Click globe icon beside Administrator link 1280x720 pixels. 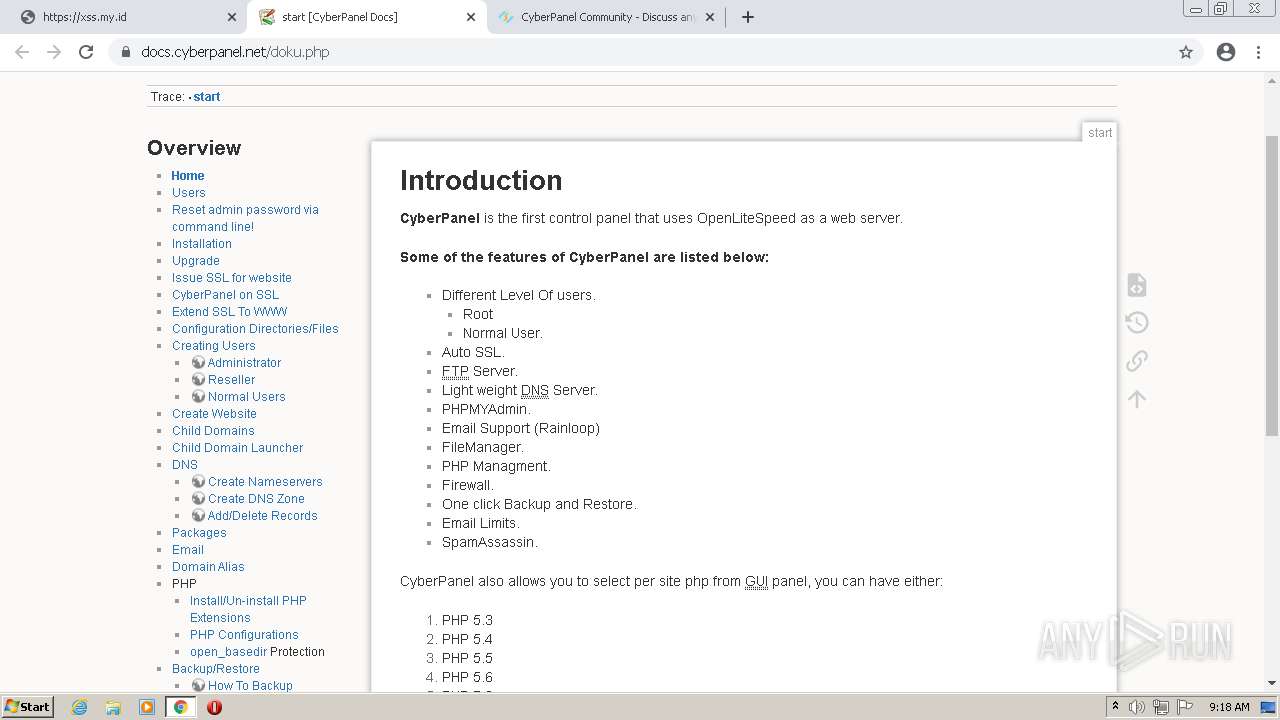point(198,362)
